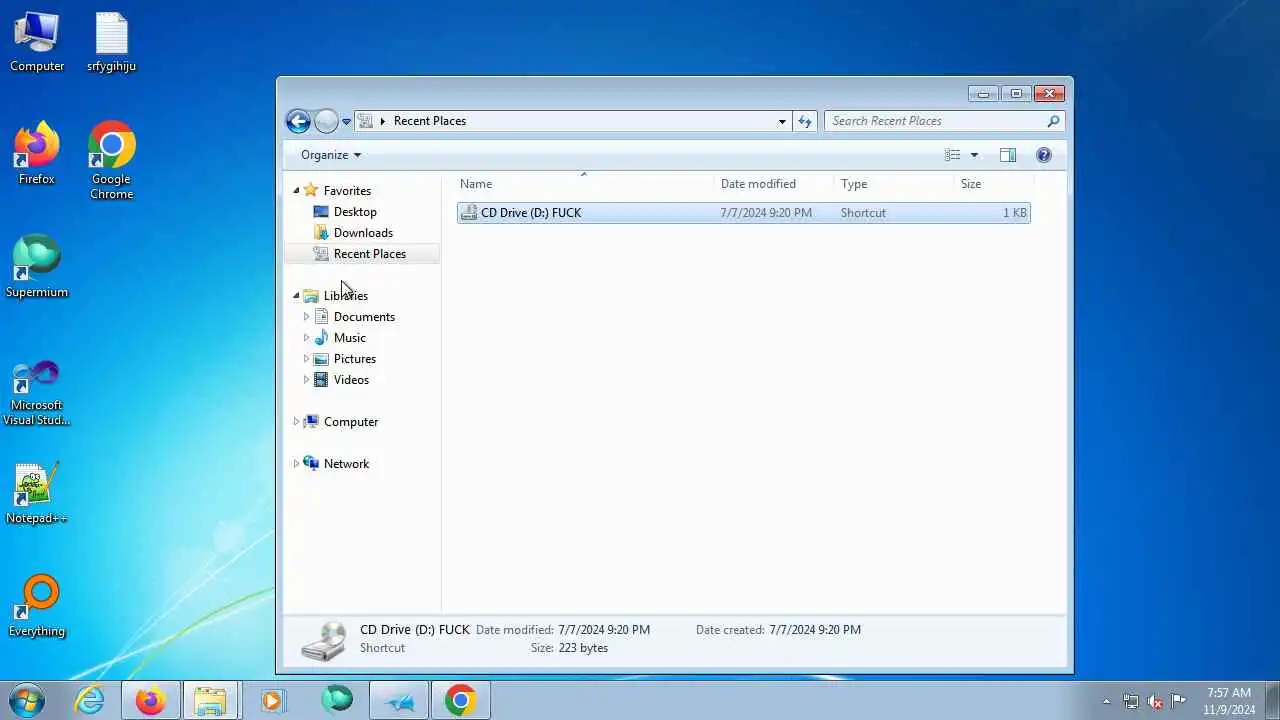Launch Google Chrome from the desktop
Screen dimensions: 1280x720
click(111, 162)
